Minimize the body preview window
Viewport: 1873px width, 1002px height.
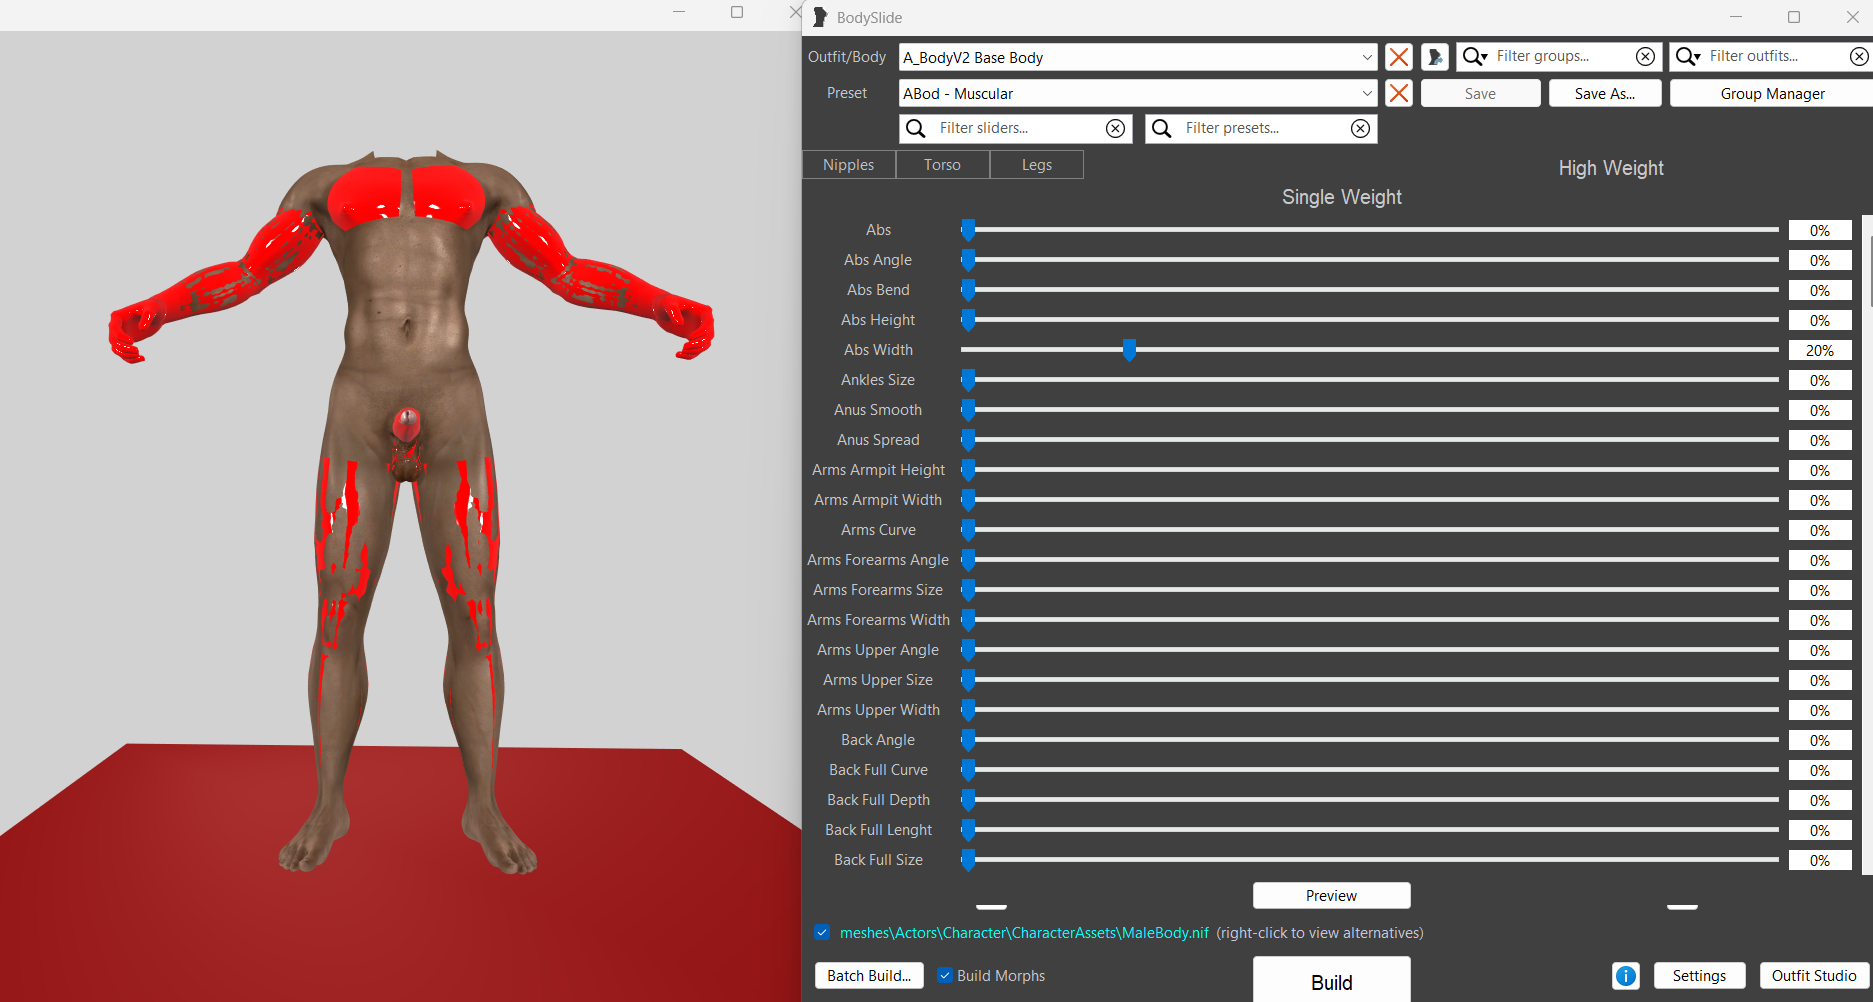click(x=679, y=12)
